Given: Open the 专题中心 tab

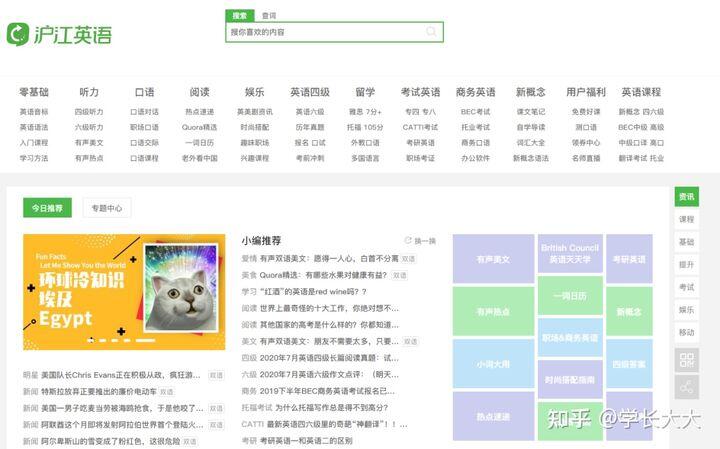Looking at the screenshot, I should 107,208.
